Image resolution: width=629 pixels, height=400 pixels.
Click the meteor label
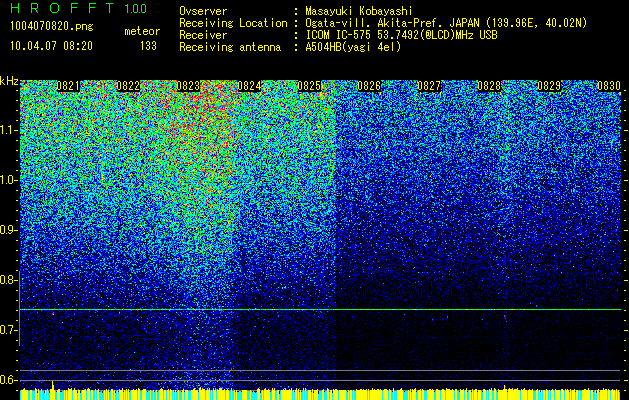[x=142, y=31]
